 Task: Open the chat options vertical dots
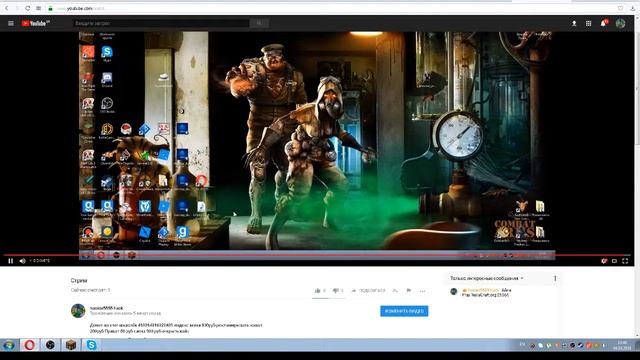[x=555, y=278]
